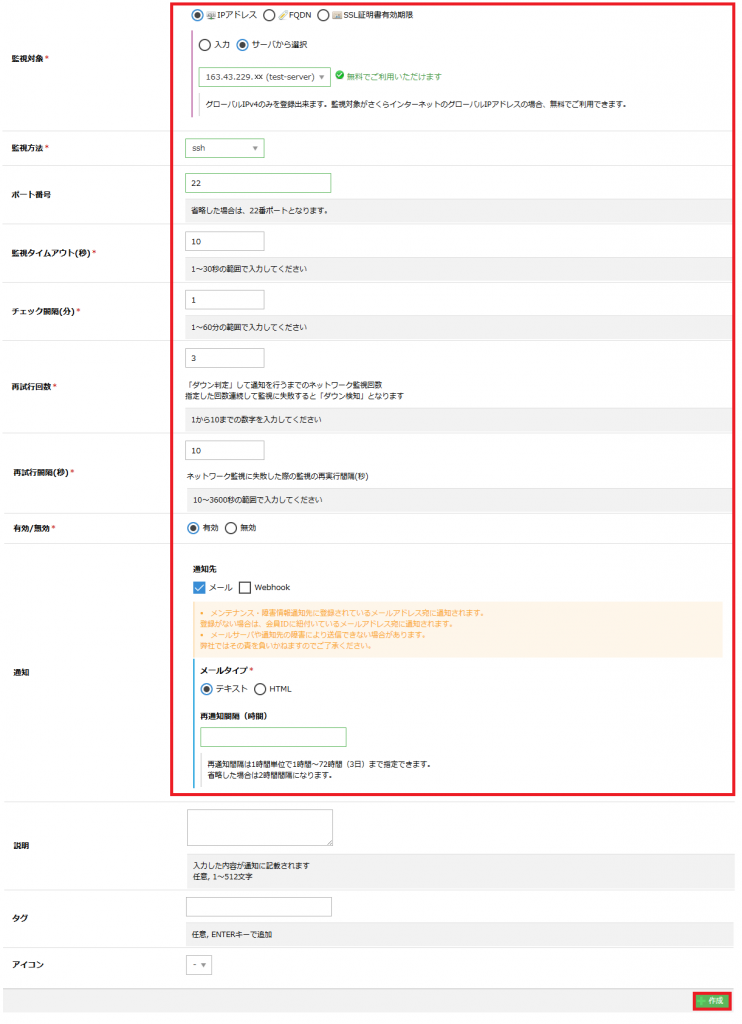Image resolution: width=742 pixels, height=1024 pixels.
Task: Click the タグ input field
Action: [259, 907]
